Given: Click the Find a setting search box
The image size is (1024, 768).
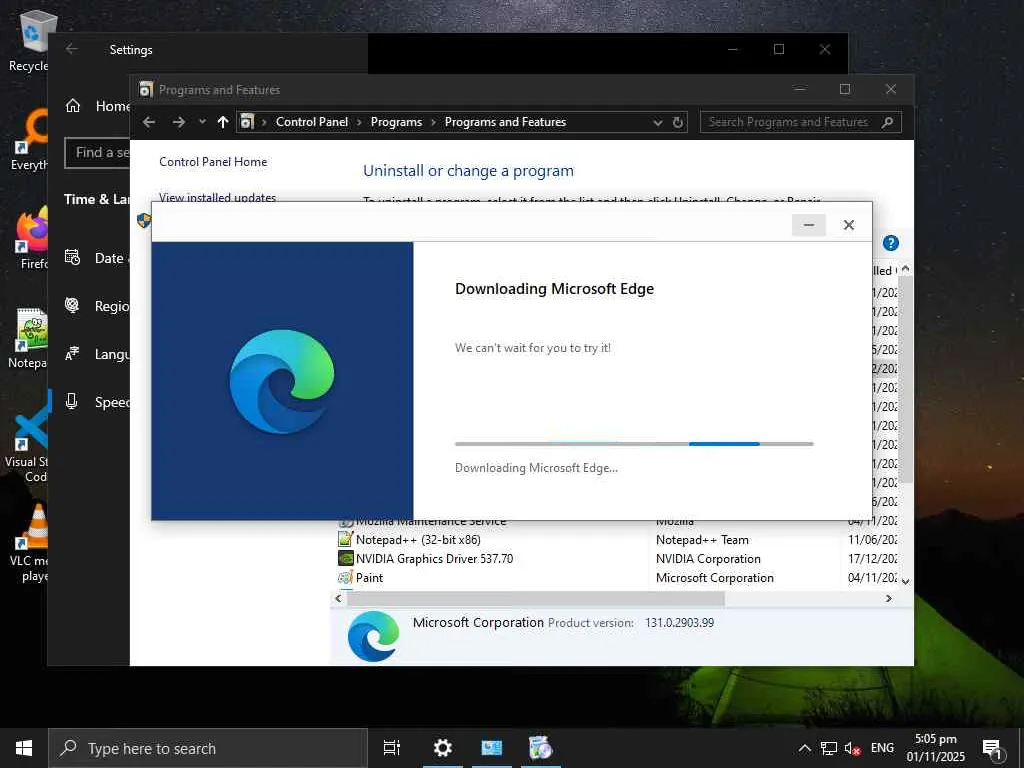Looking at the screenshot, I should (97, 153).
